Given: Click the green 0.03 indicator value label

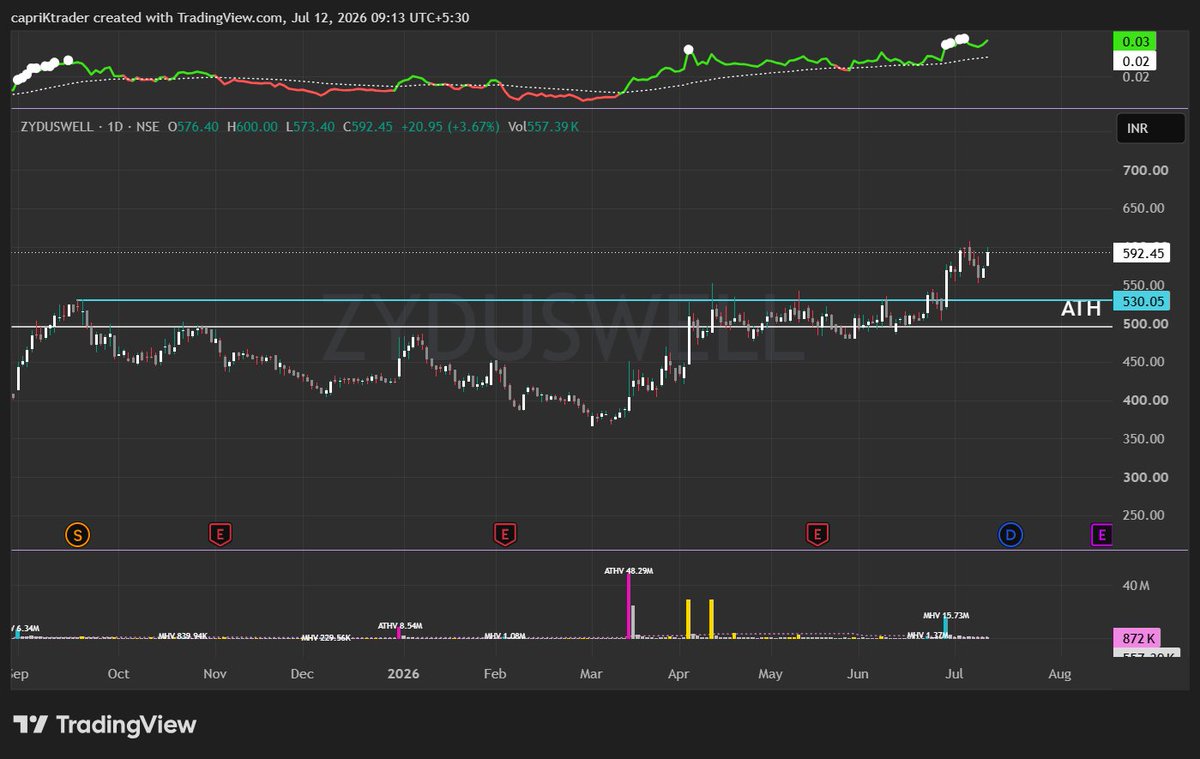Looking at the screenshot, I should [x=1135, y=41].
